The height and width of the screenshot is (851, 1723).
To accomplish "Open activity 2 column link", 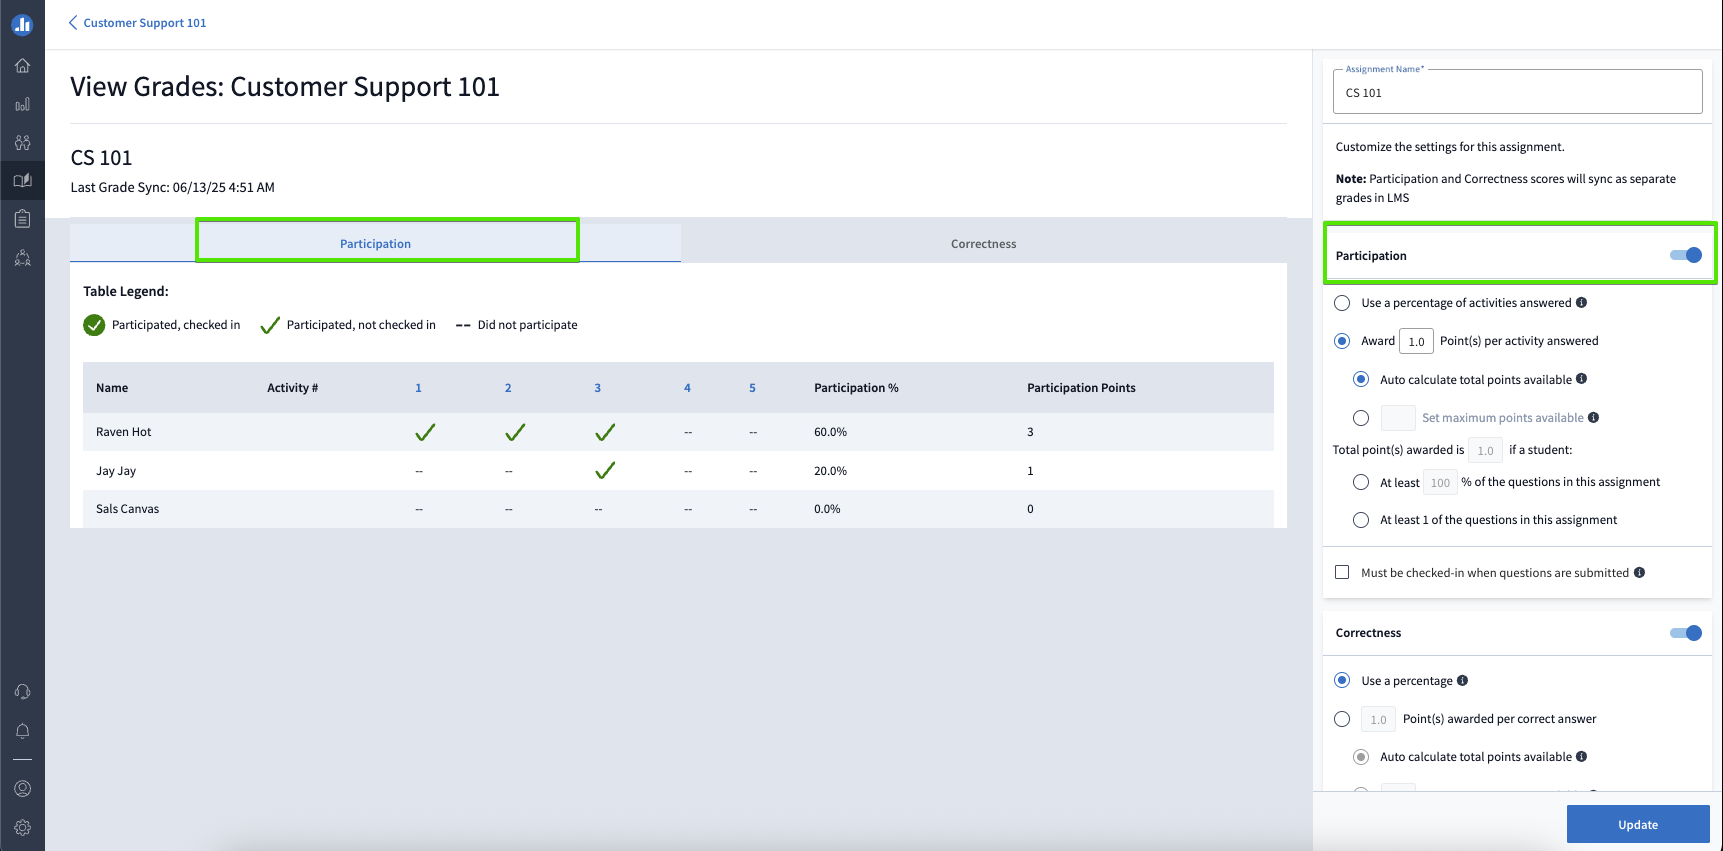I will [x=508, y=388].
